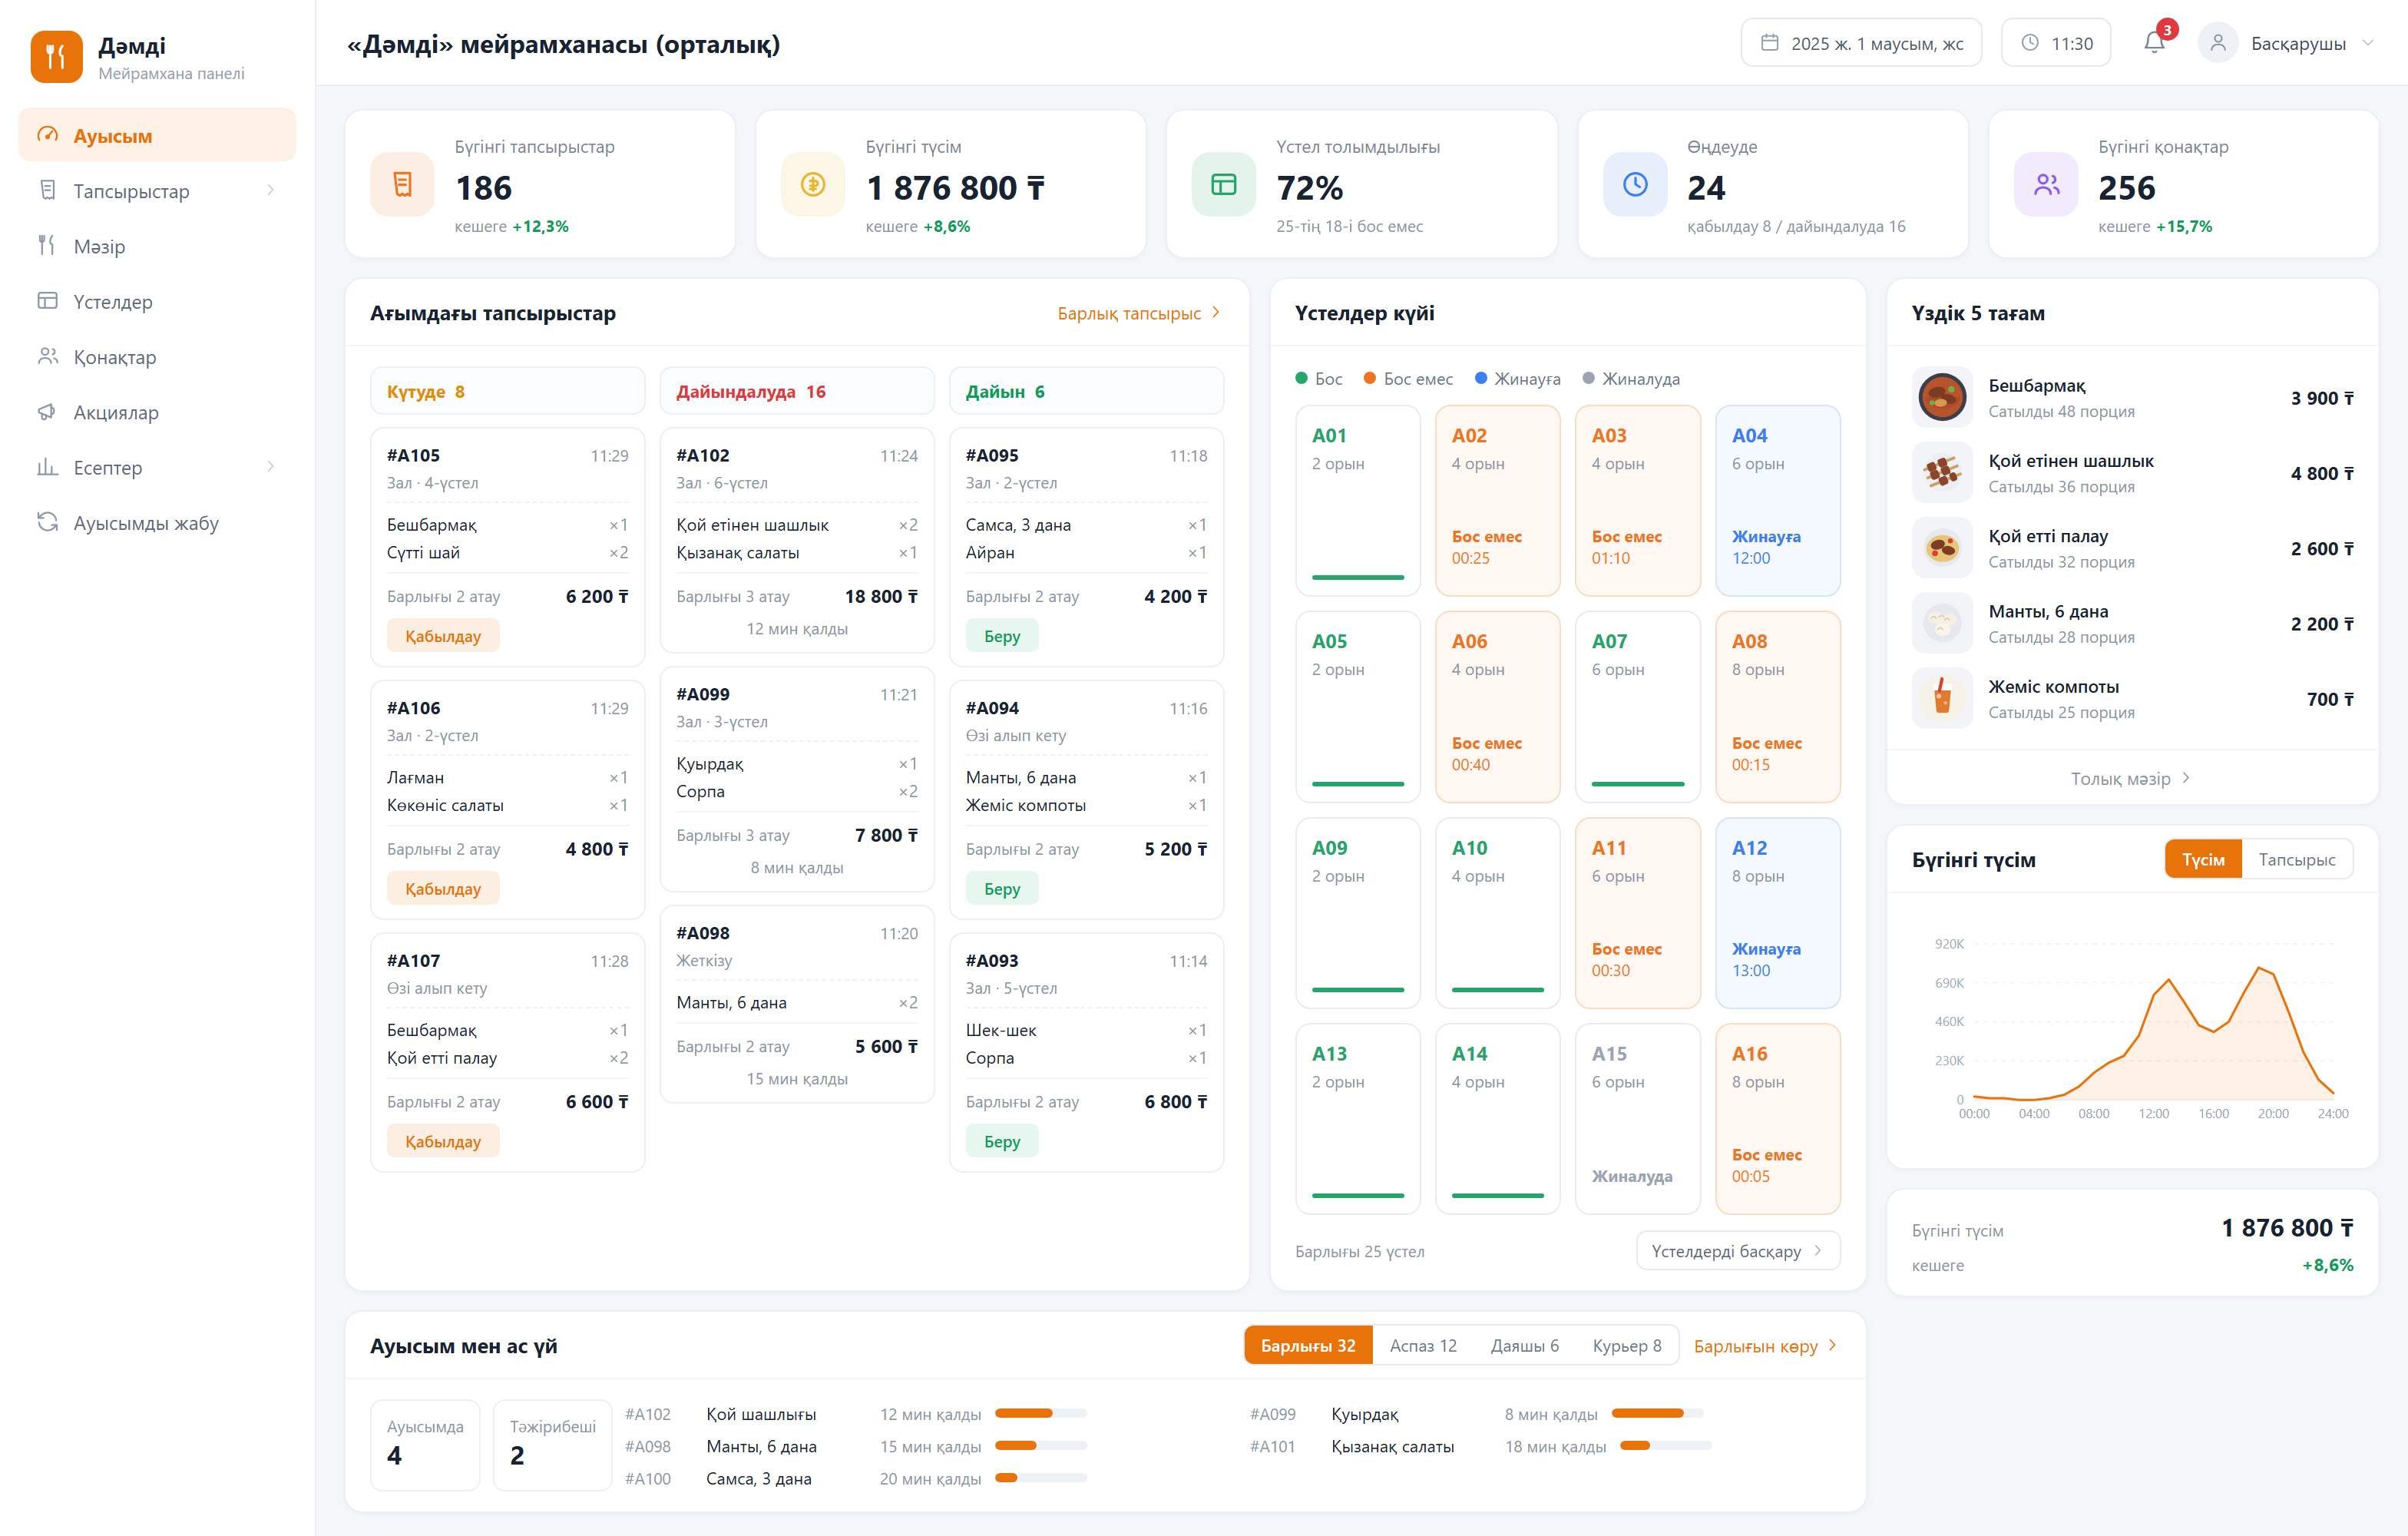2408x1536 pixels.
Task: Expand the Тапсырыстар sidebar submenu chevron
Action: tap(270, 191)
